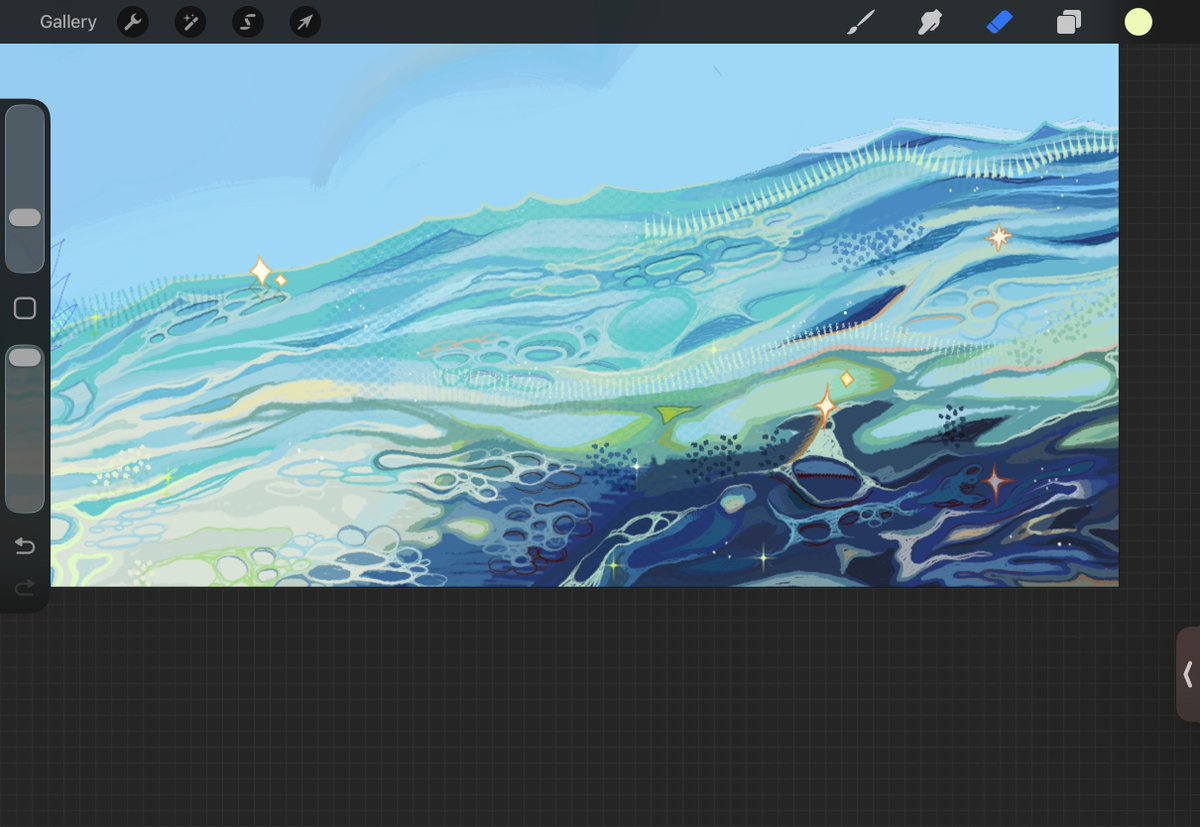This screenshot has width=1200, height=827.
Task: Redo the last undone action
Action: pos(25,587)
